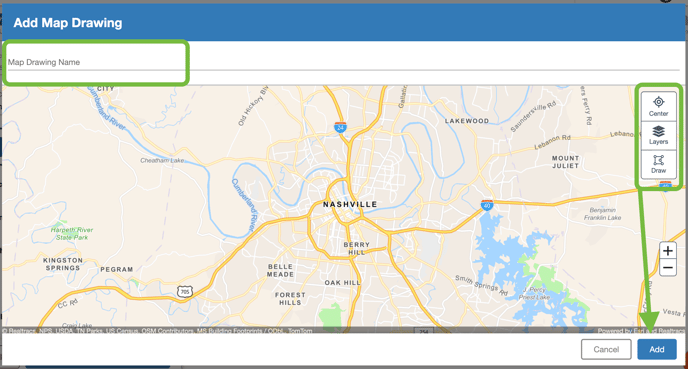This screenshot has height=369, width=688.
Task: Click the Belle Meade area label
Action: pyautogui.click(x=280, y=270)
